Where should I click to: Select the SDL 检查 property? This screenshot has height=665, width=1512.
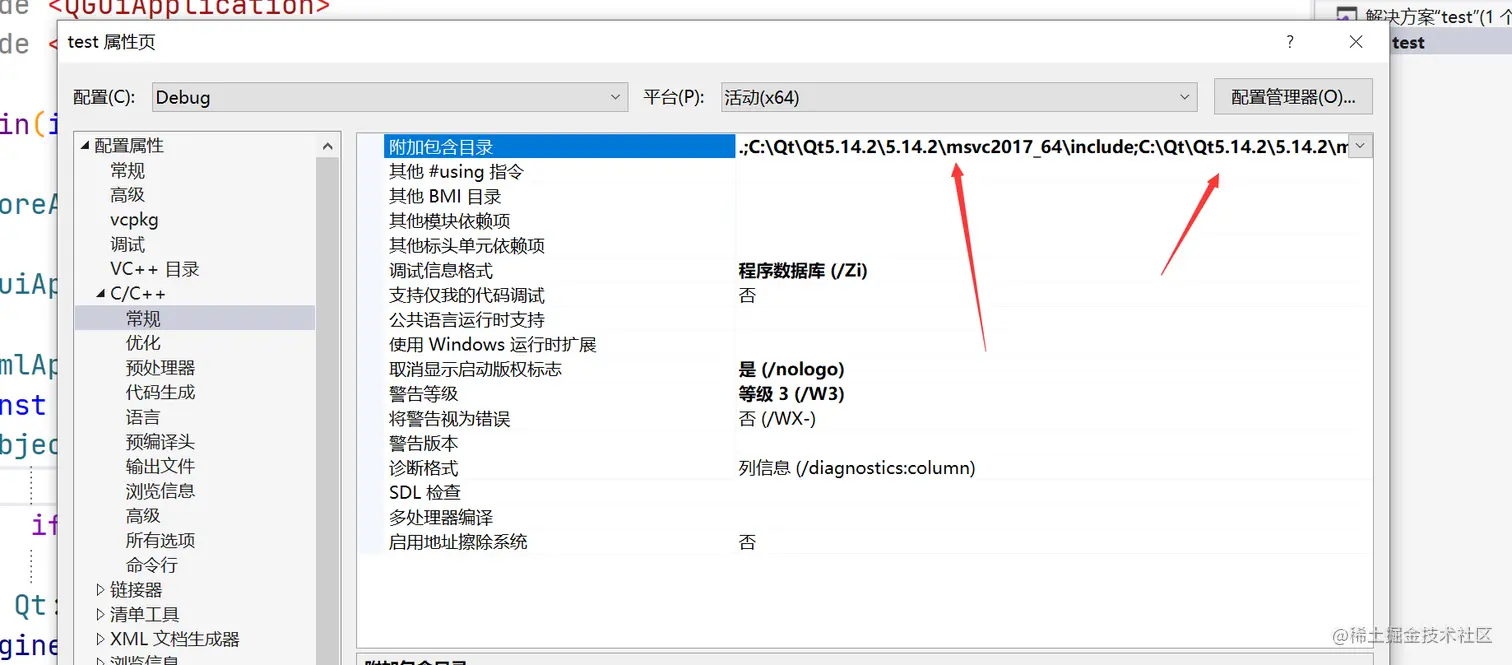coord(425,493)
